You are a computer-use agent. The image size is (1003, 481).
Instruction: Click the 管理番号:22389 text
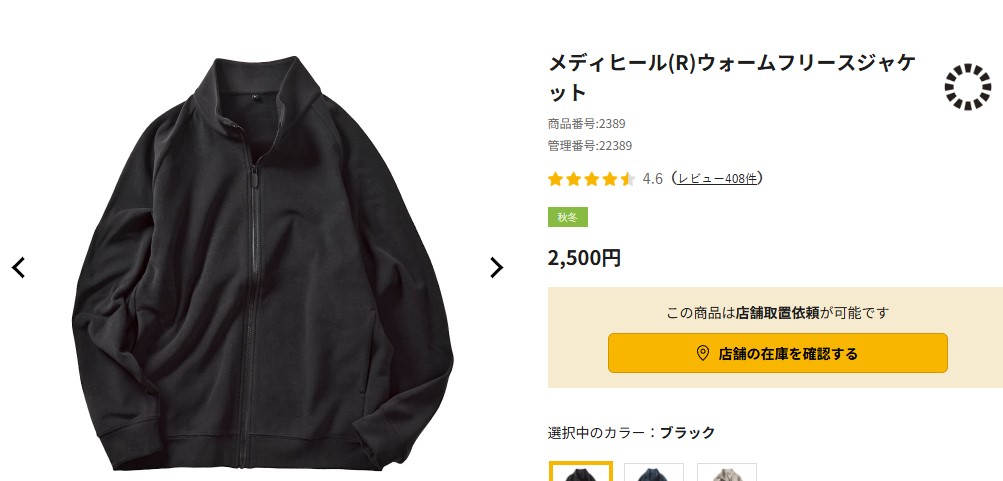click(590, 146)
